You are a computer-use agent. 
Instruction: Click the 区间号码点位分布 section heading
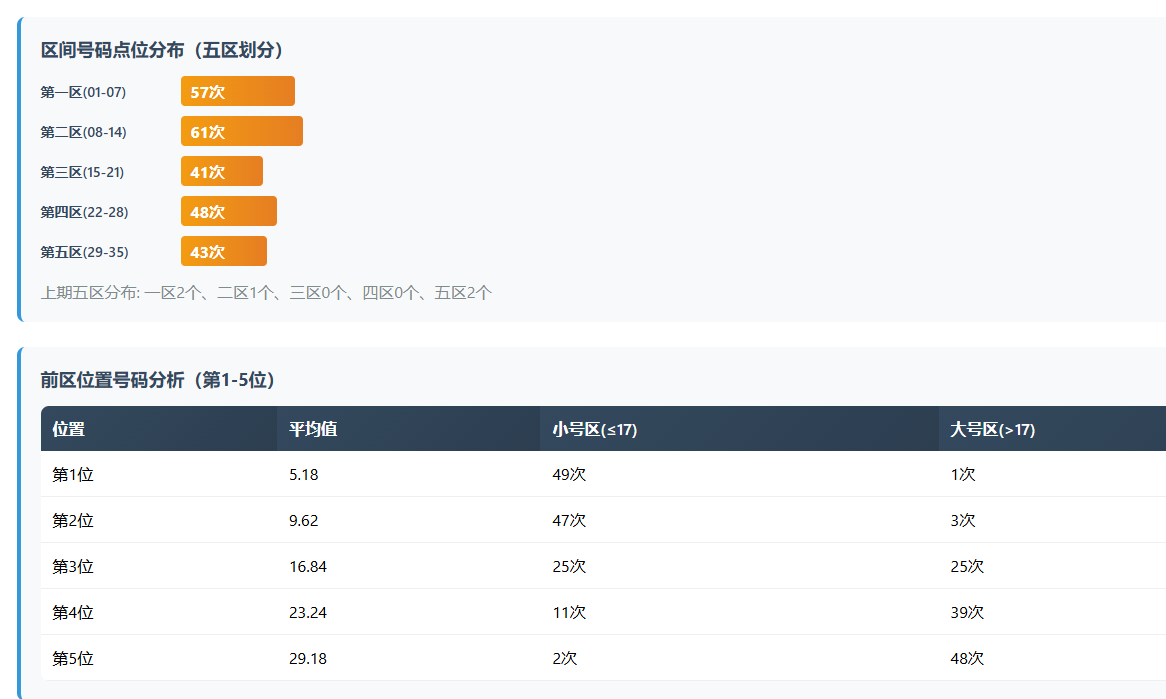[x=162, y=50]
